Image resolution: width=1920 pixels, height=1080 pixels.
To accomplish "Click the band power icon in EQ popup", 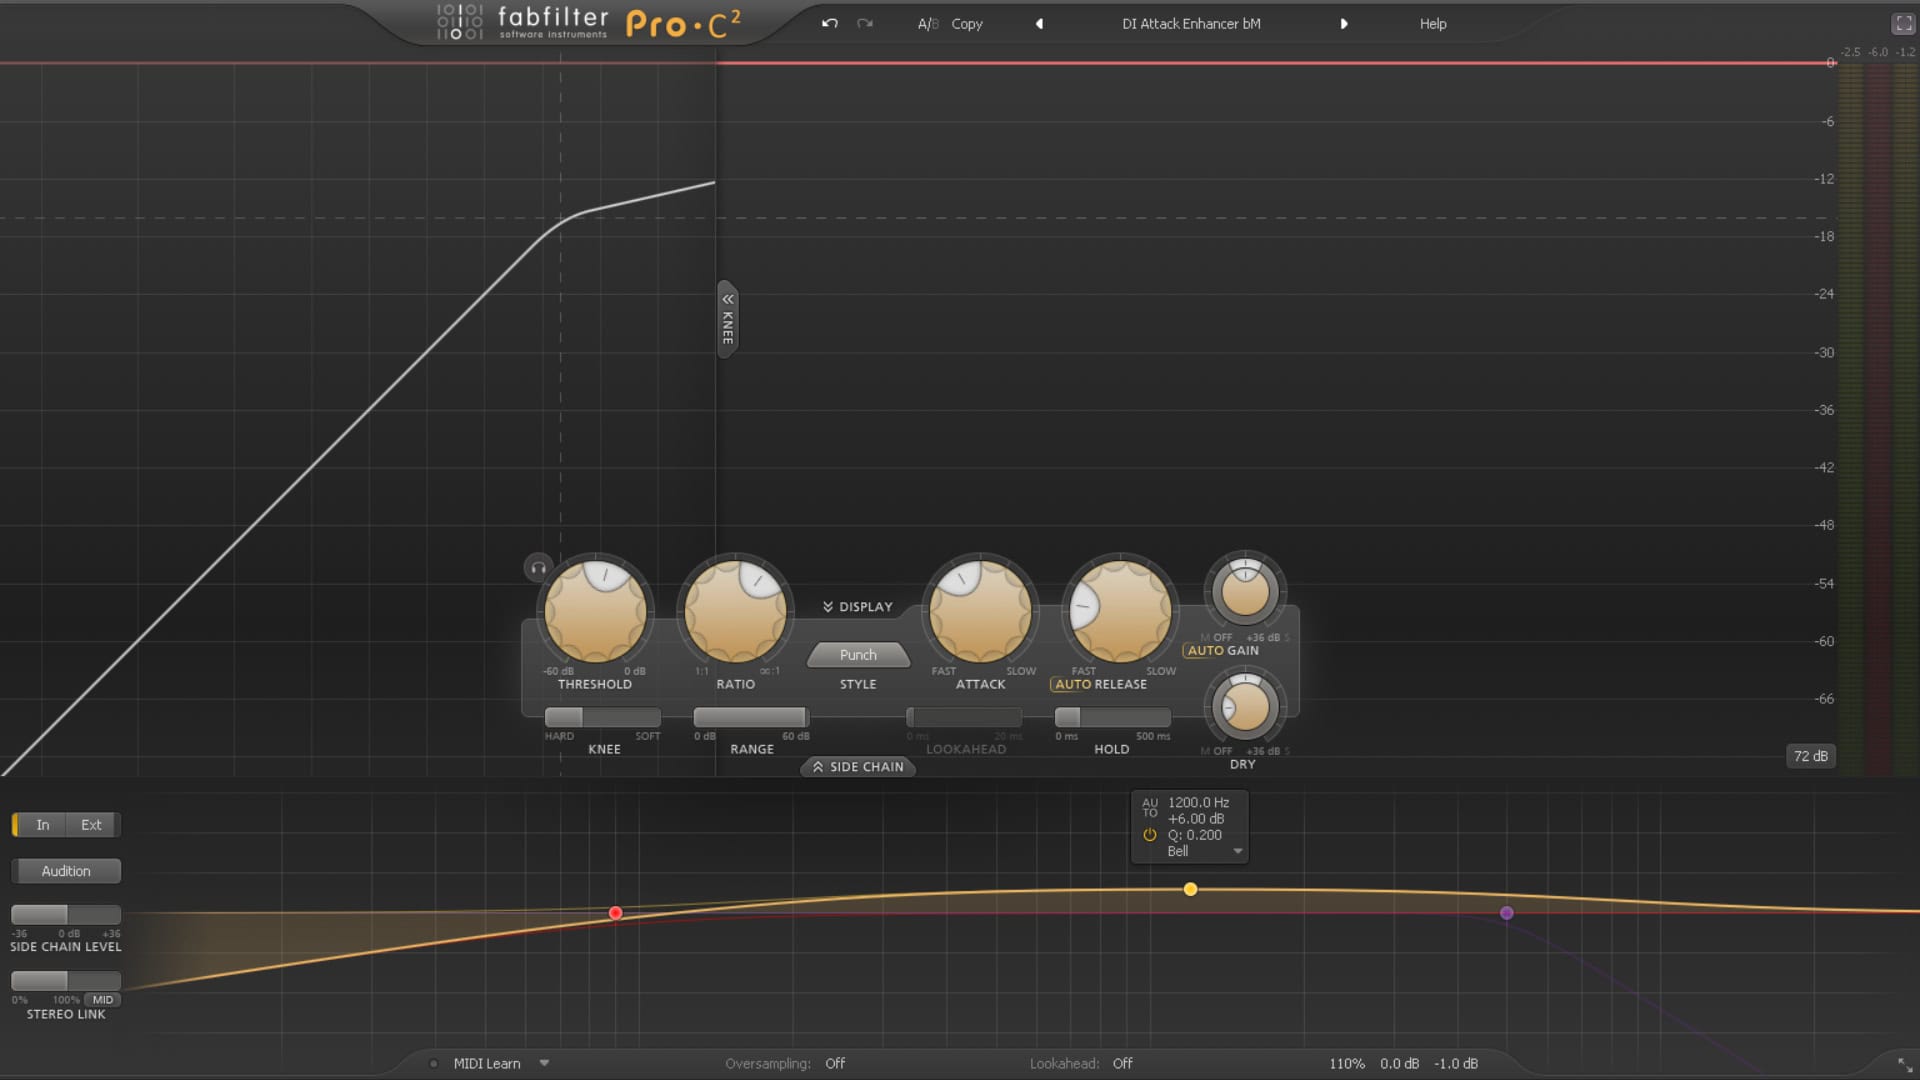I will 1150,835.
